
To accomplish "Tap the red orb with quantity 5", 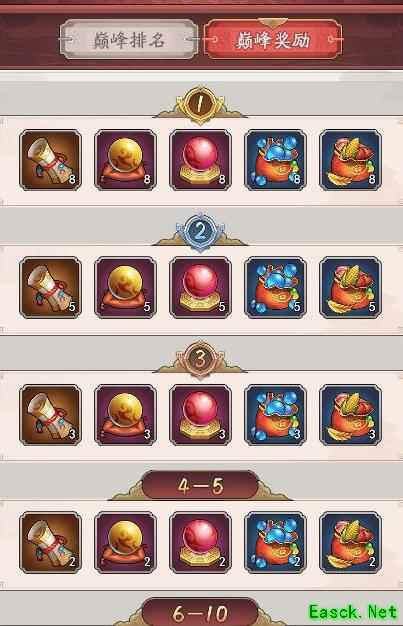I will click(201, 287).
